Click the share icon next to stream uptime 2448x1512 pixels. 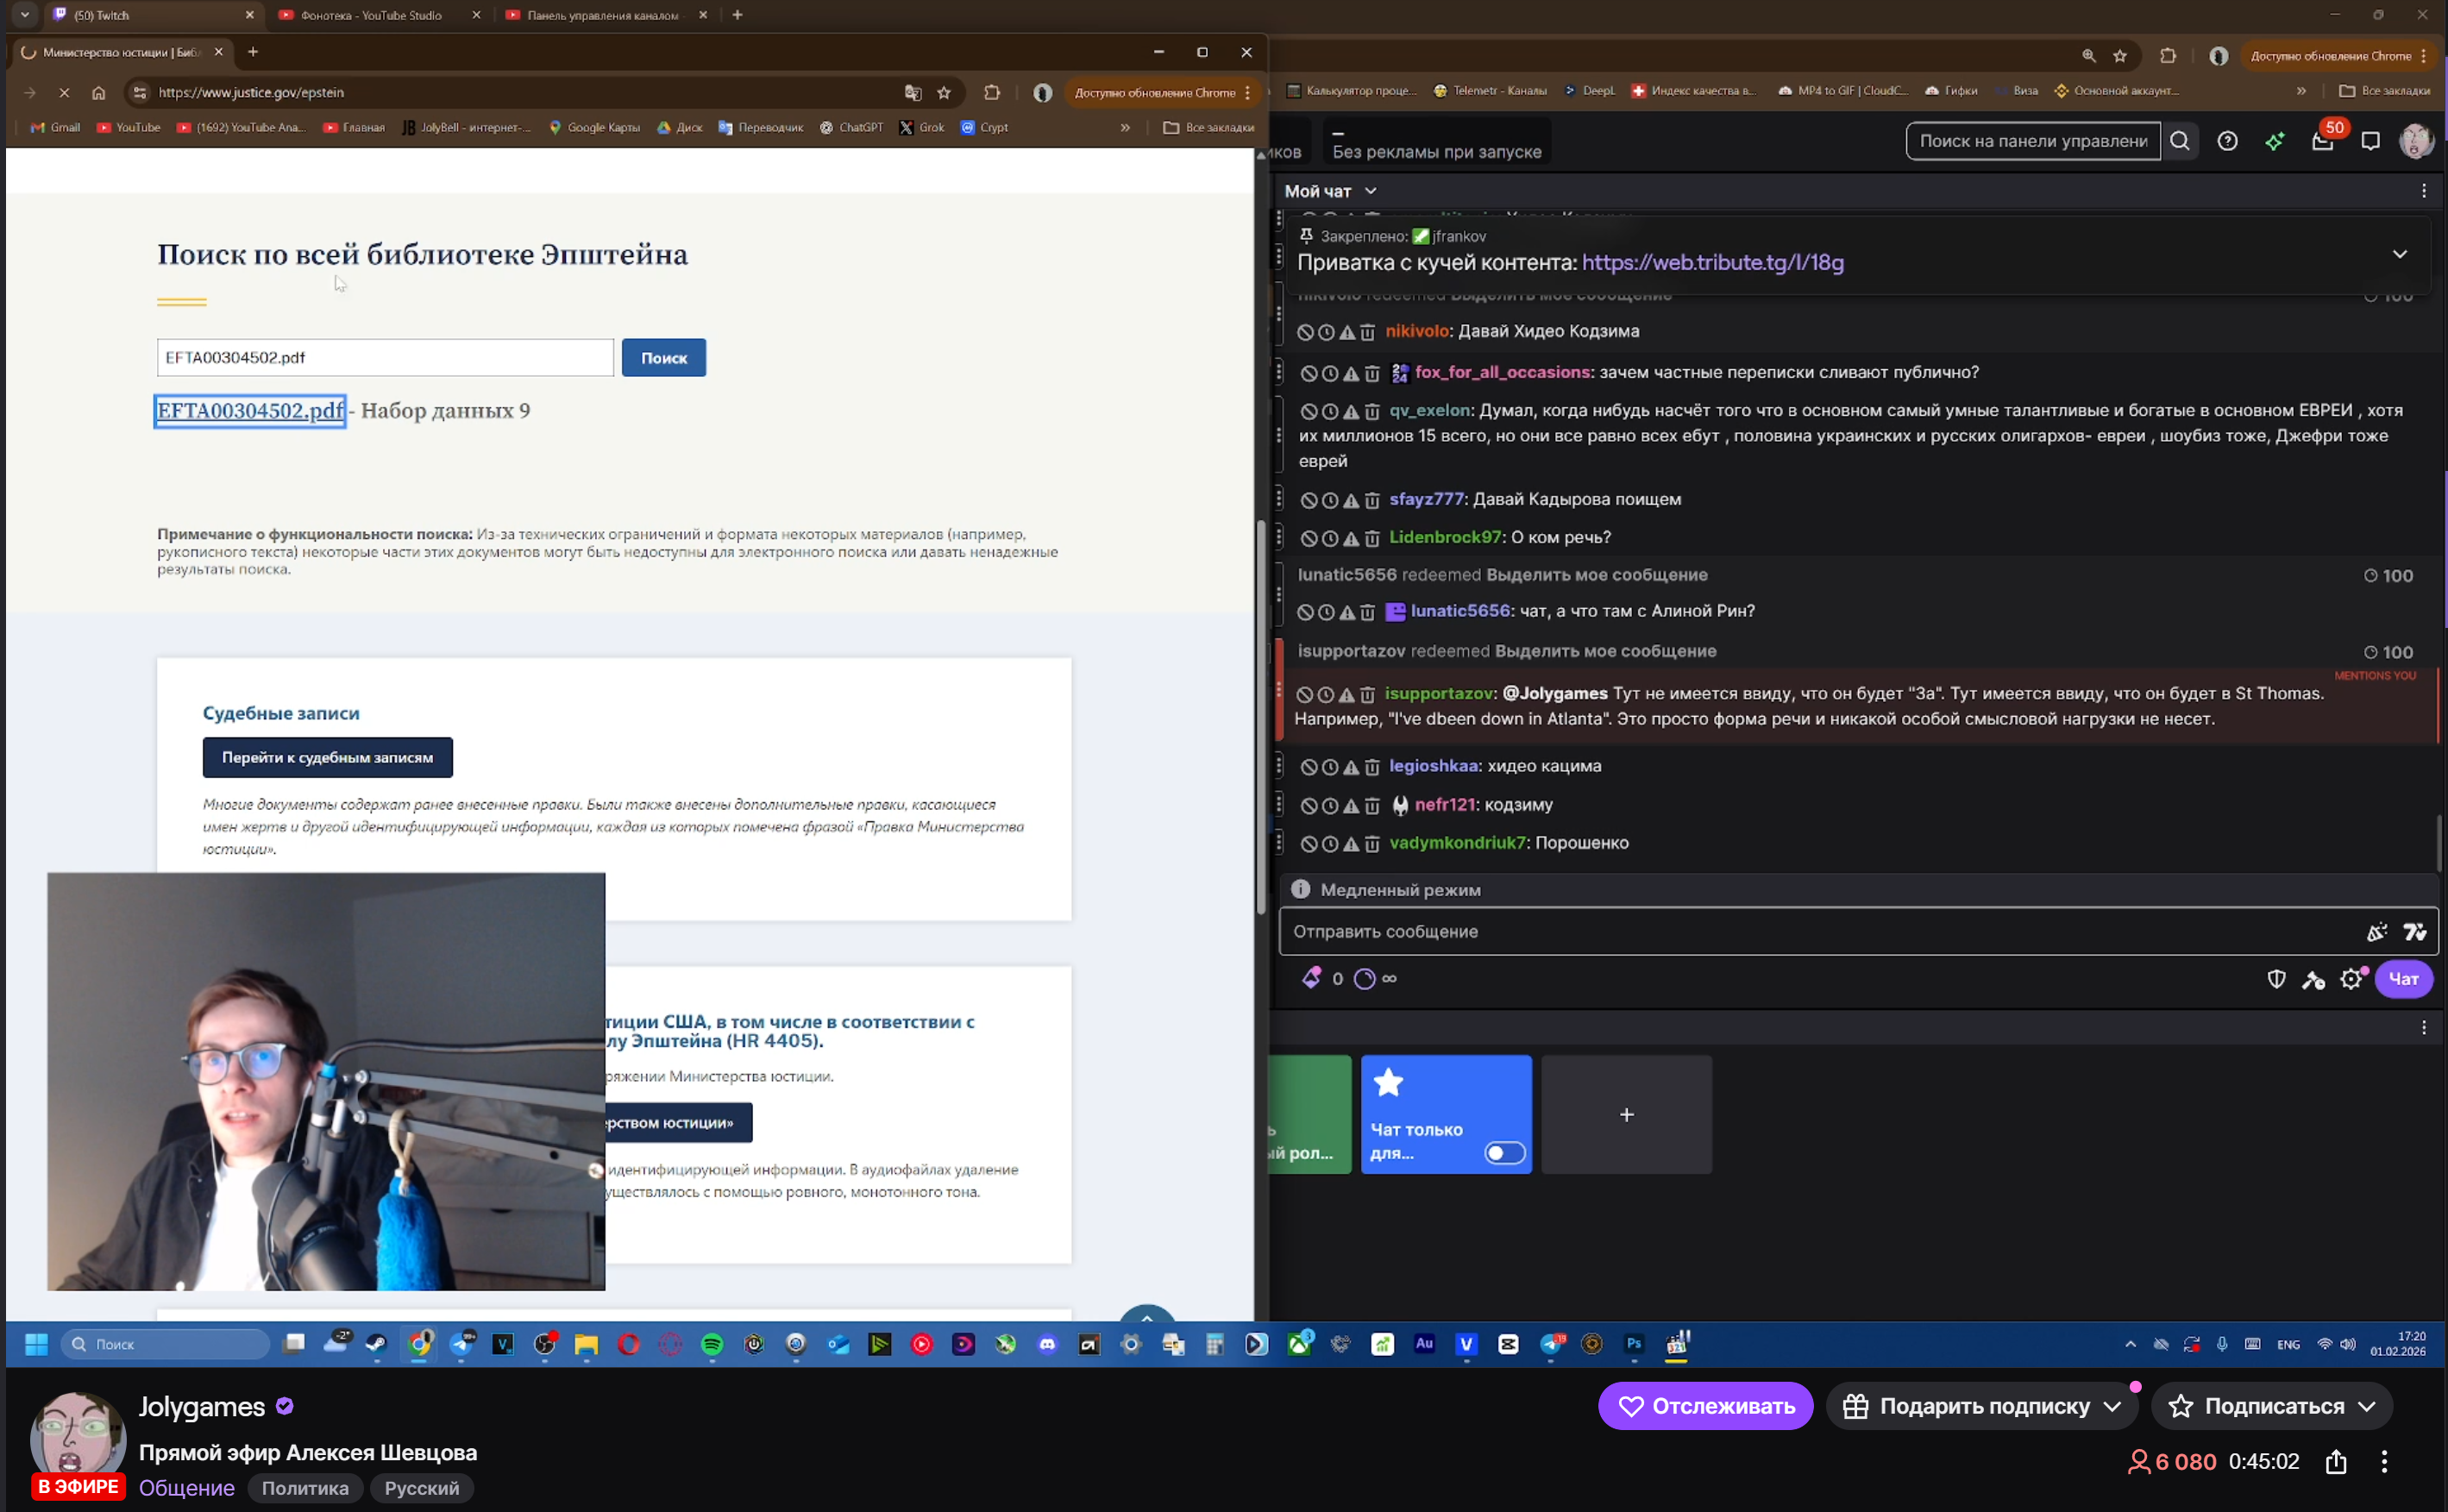click(x=2336, y=1462)
